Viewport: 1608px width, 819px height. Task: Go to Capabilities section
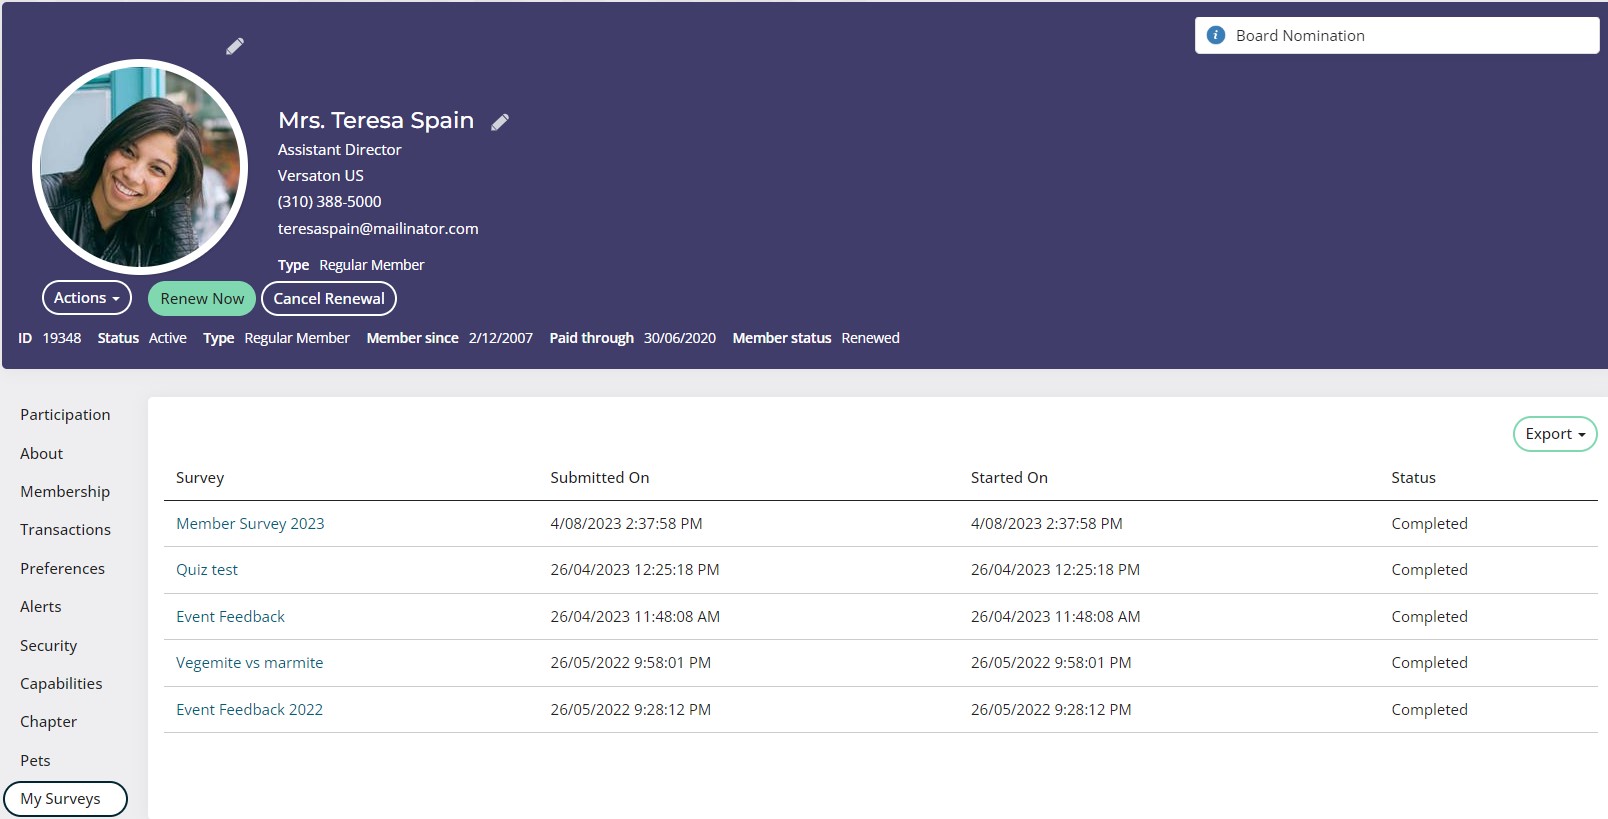coord(61,683)
